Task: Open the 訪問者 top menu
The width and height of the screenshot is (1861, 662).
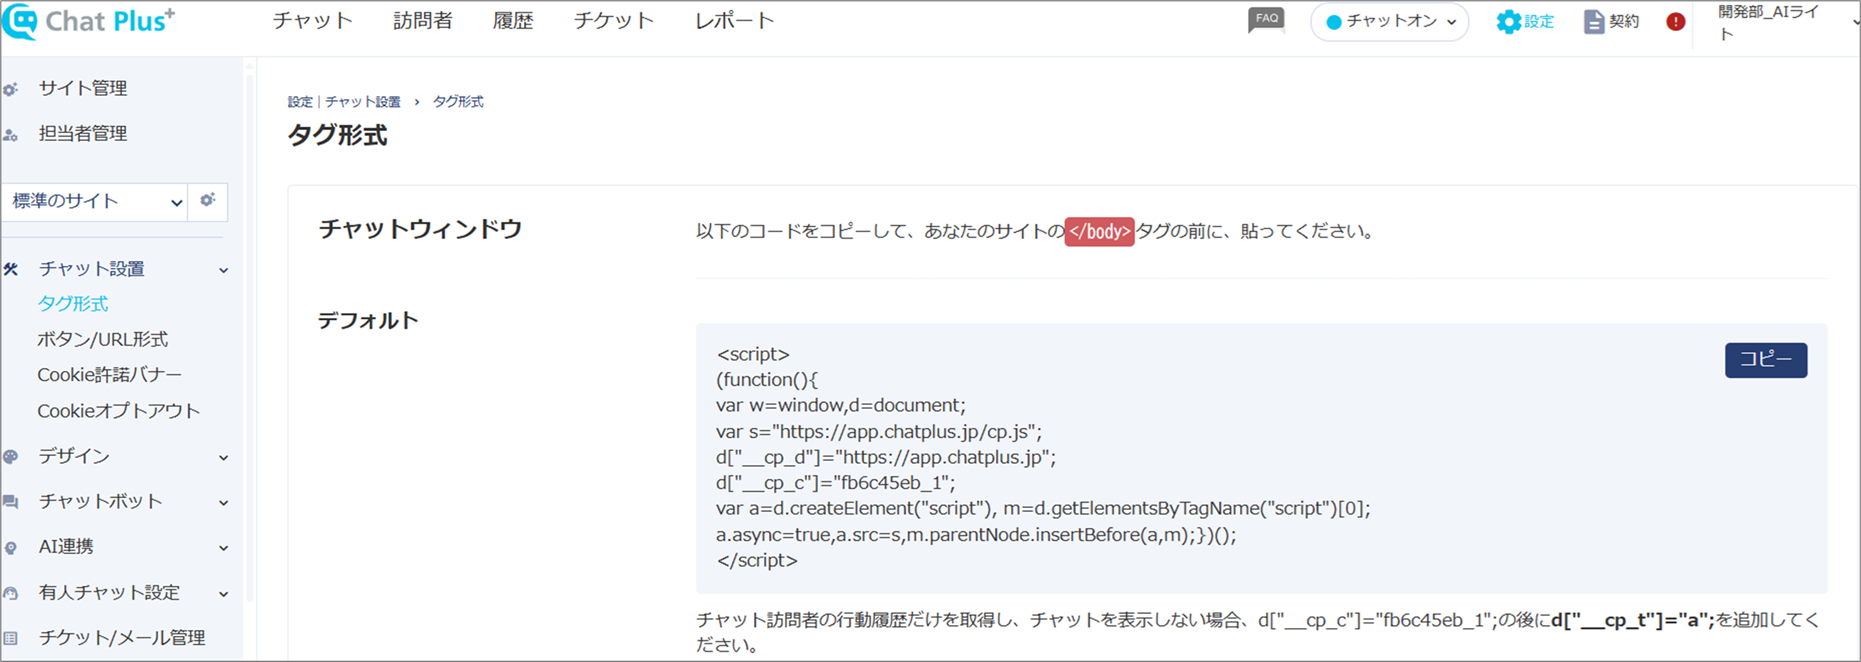Action: click(423, 21)
